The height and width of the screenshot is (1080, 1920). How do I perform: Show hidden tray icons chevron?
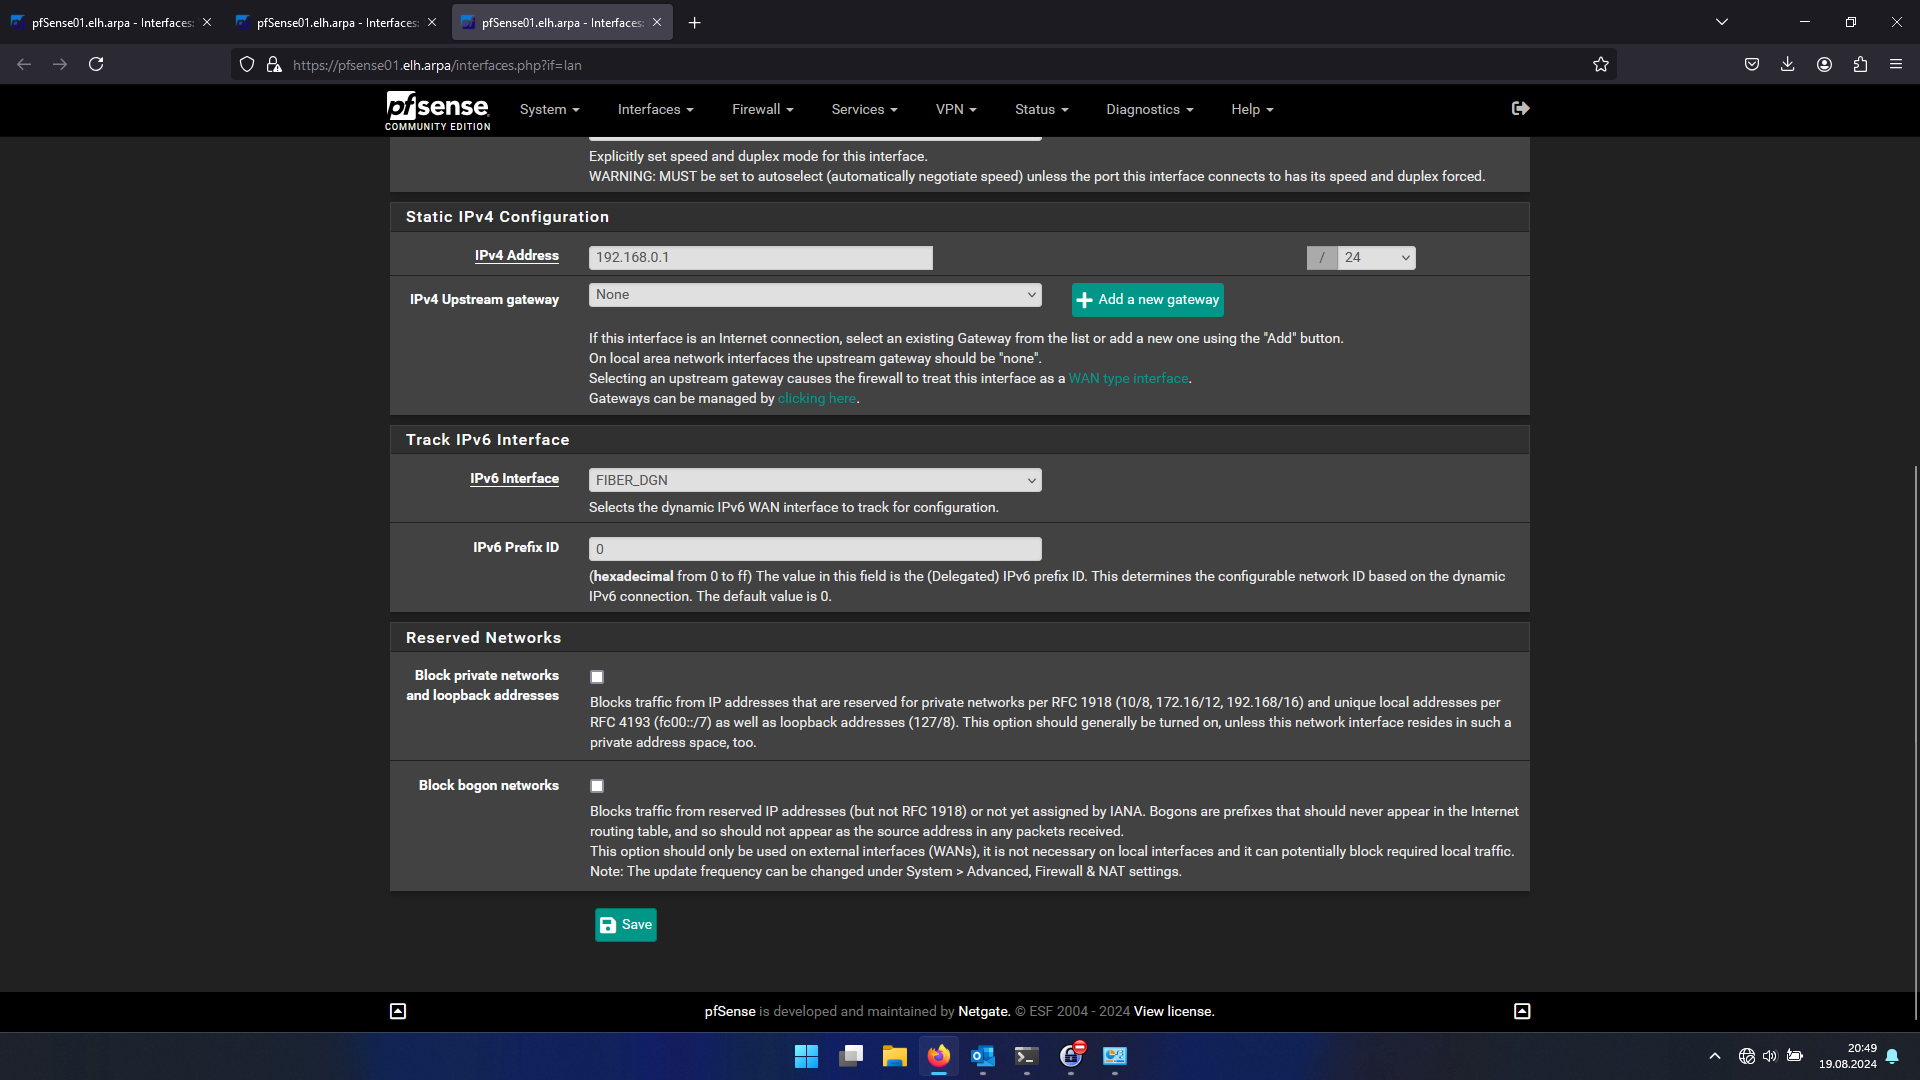(x=1715, y=1056)
